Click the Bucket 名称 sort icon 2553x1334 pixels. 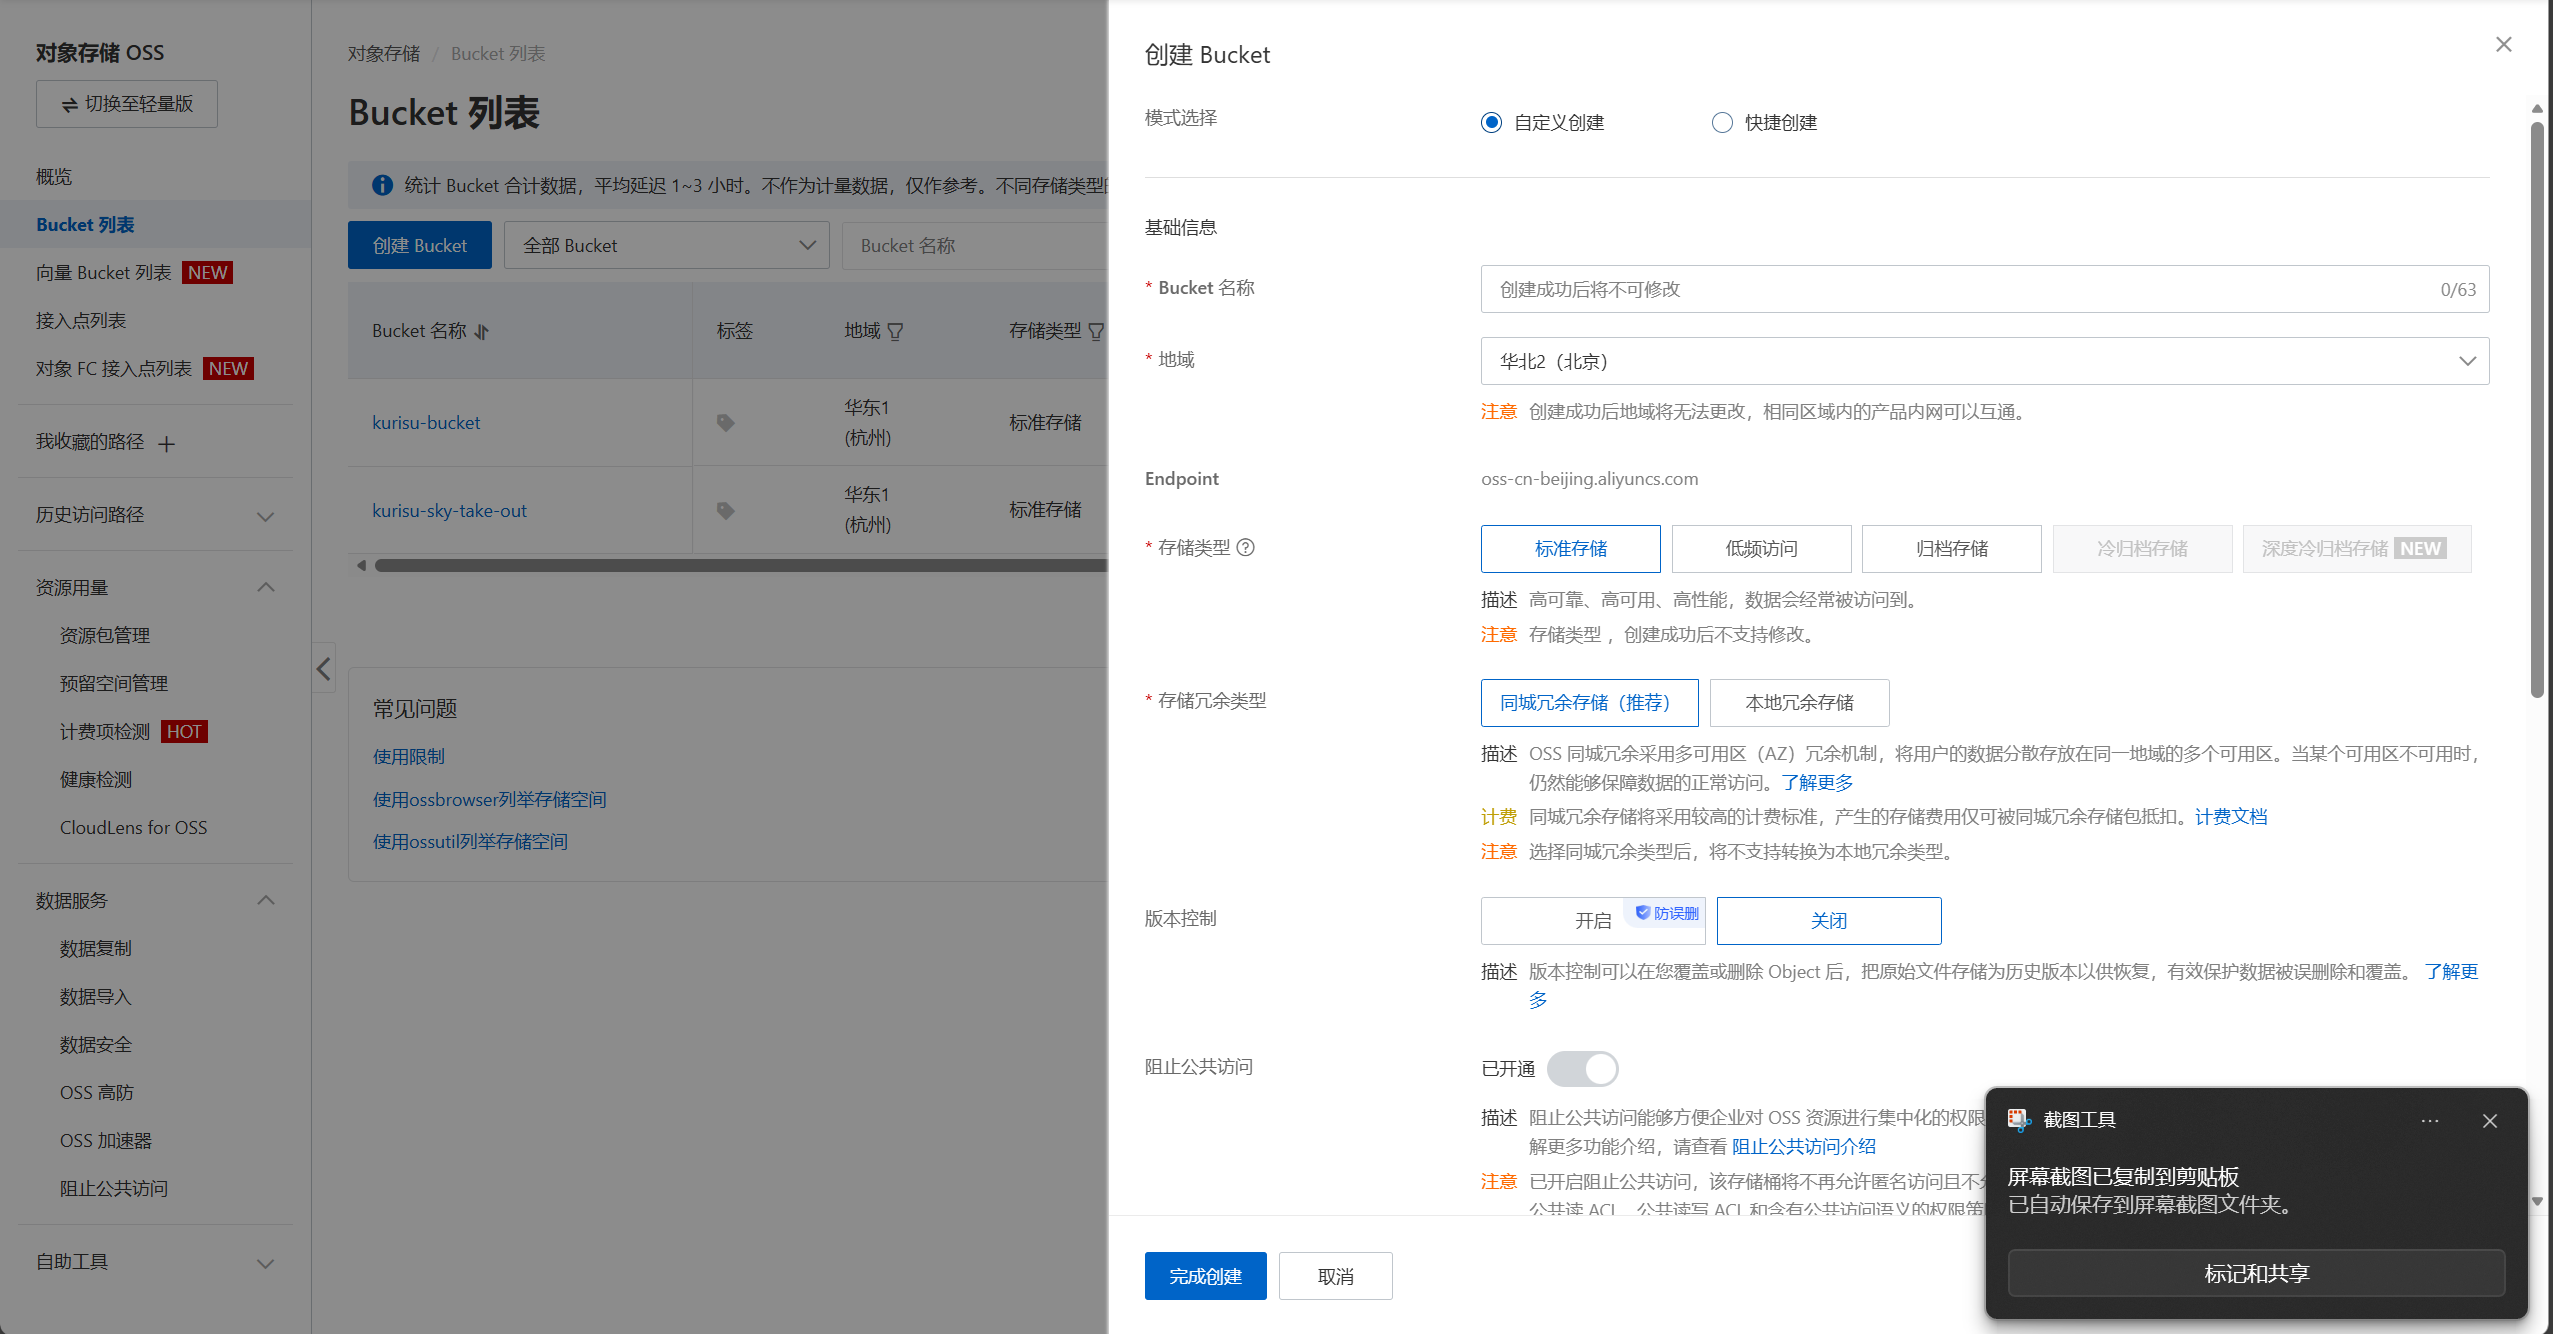[482, 332]
